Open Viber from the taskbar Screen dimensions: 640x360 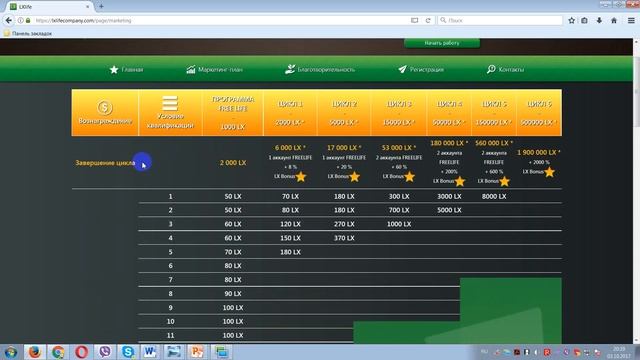coord(104,352)
